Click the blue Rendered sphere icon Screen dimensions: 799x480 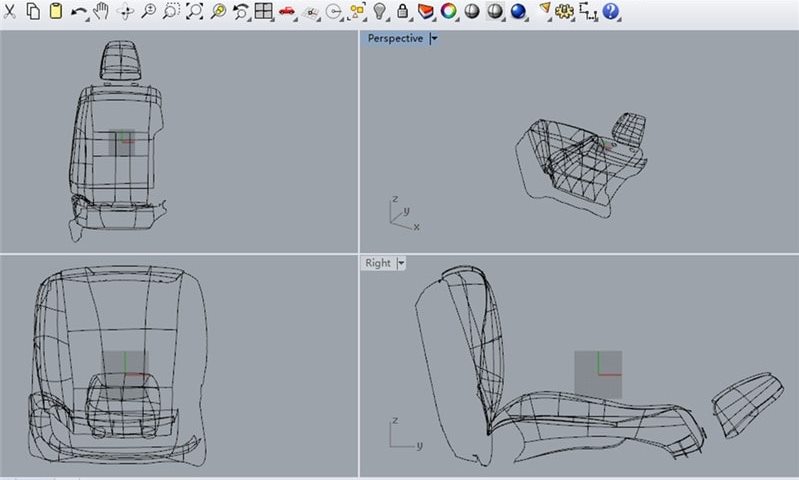(518, 11)
